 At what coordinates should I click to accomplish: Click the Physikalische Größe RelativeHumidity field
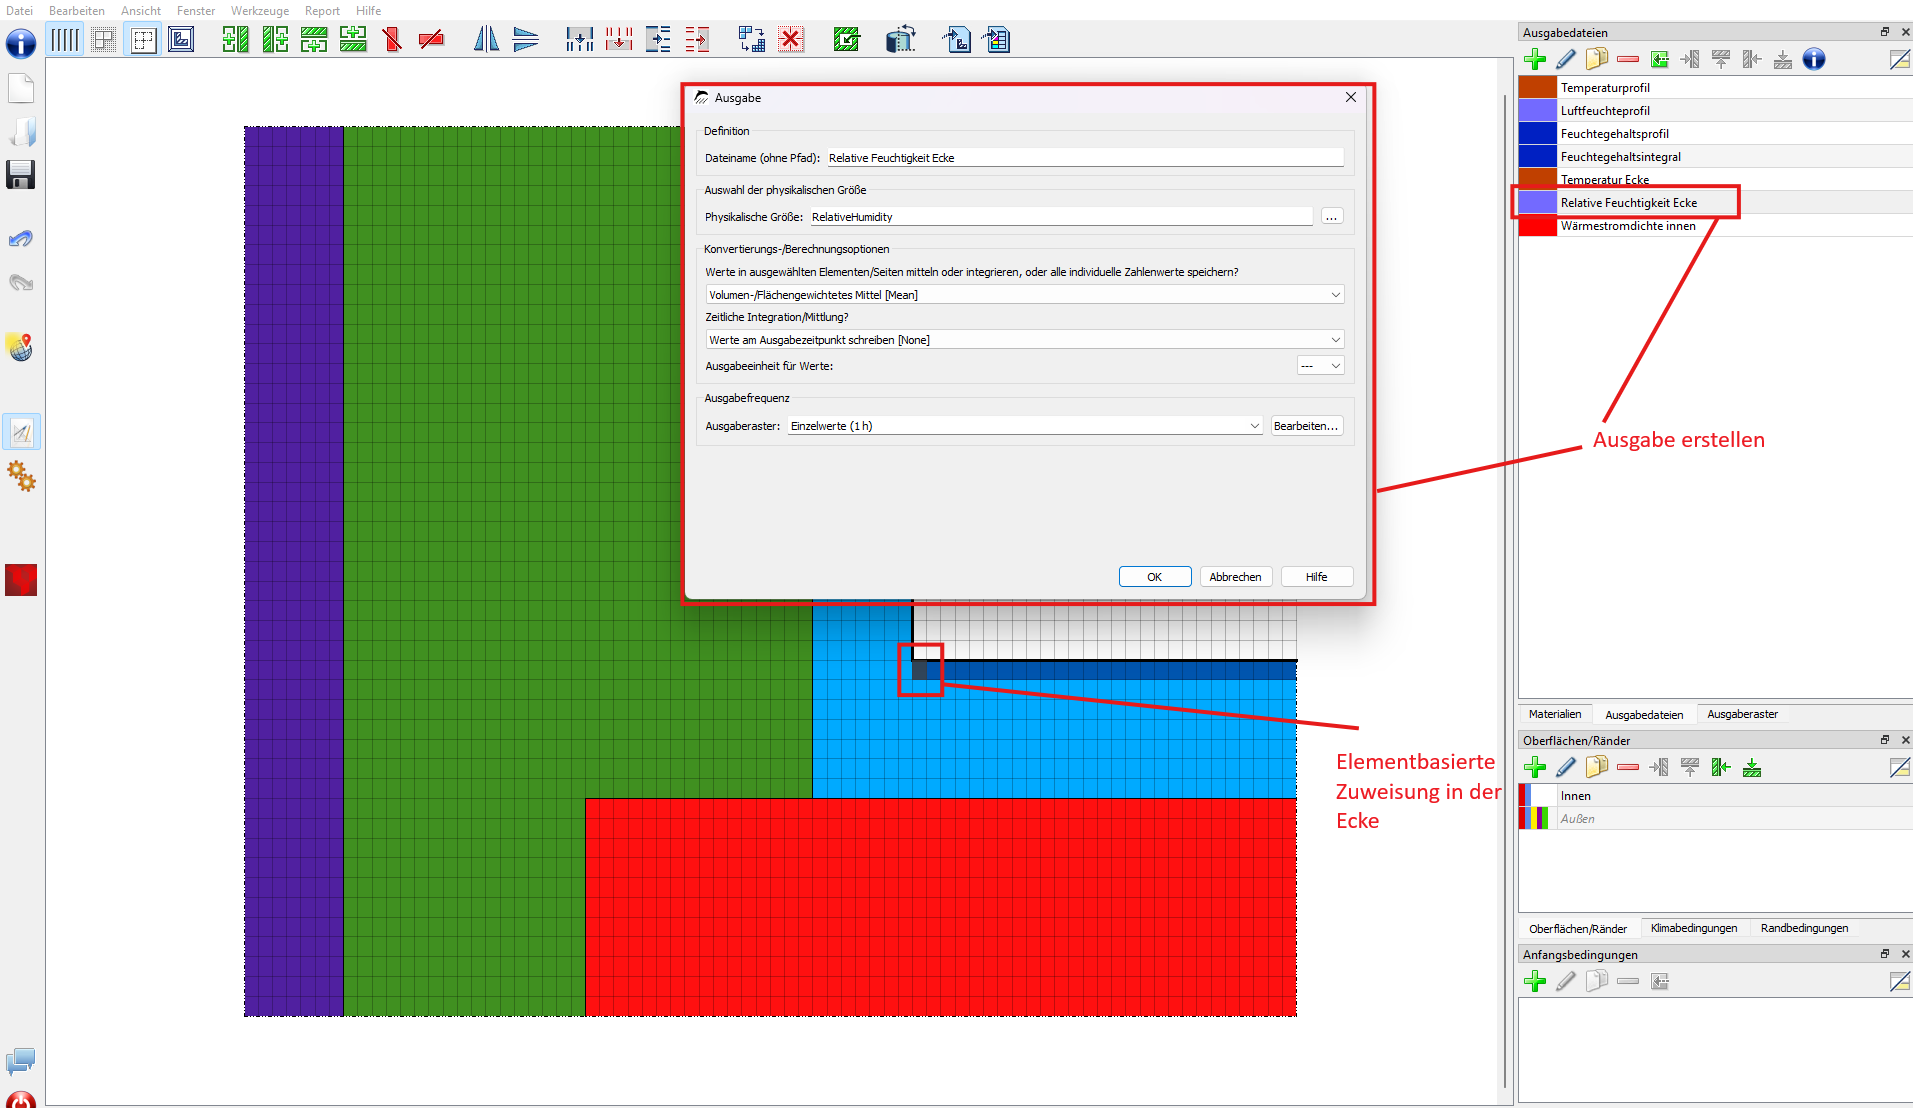[x=1061, y=217]
